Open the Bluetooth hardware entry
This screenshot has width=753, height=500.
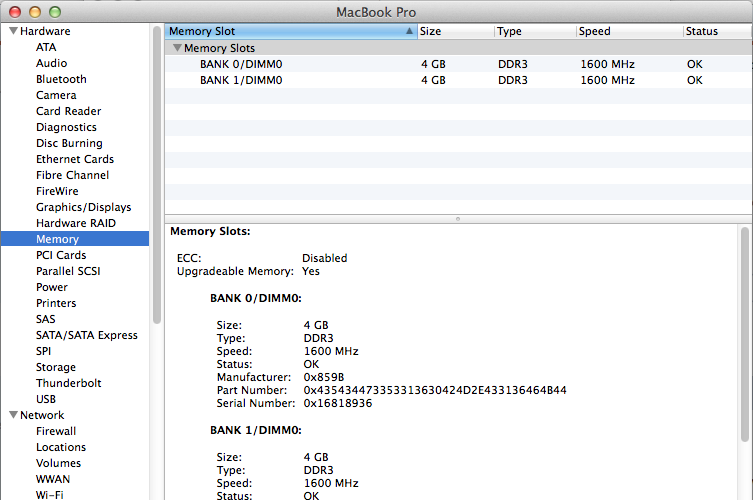point(61,79)
